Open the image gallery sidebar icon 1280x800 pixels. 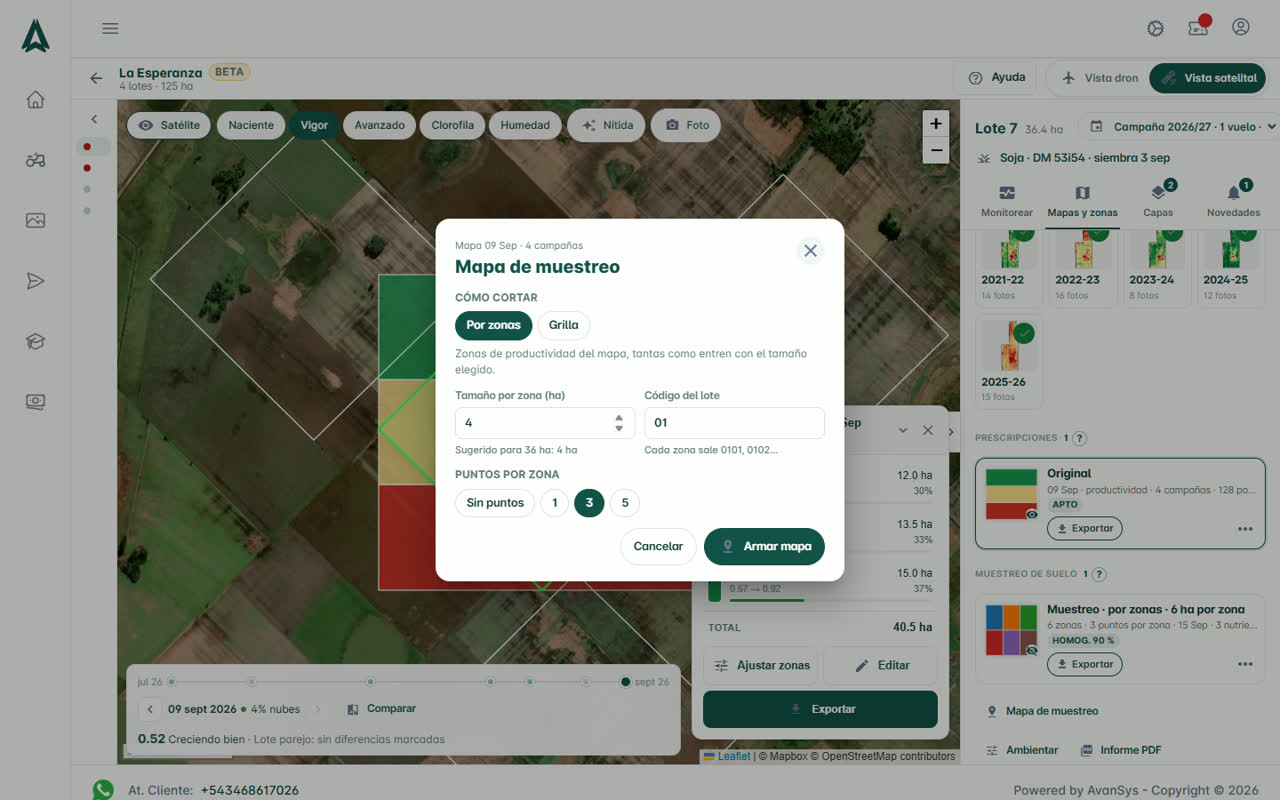(35, 221)
